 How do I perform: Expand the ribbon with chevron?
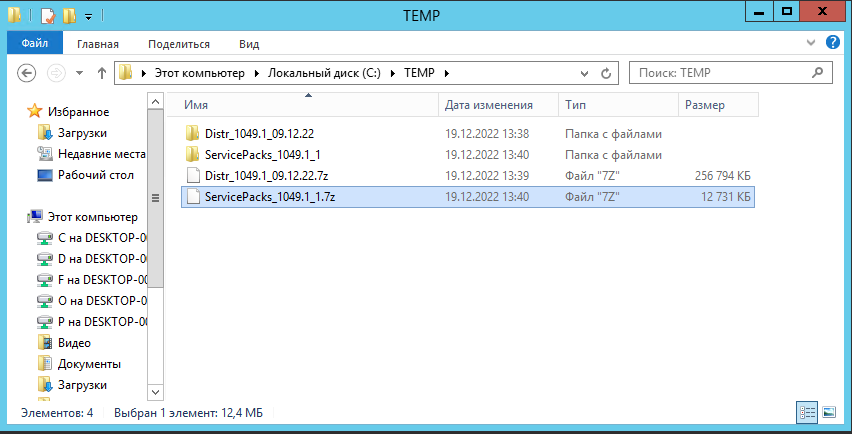coord(811,42)
